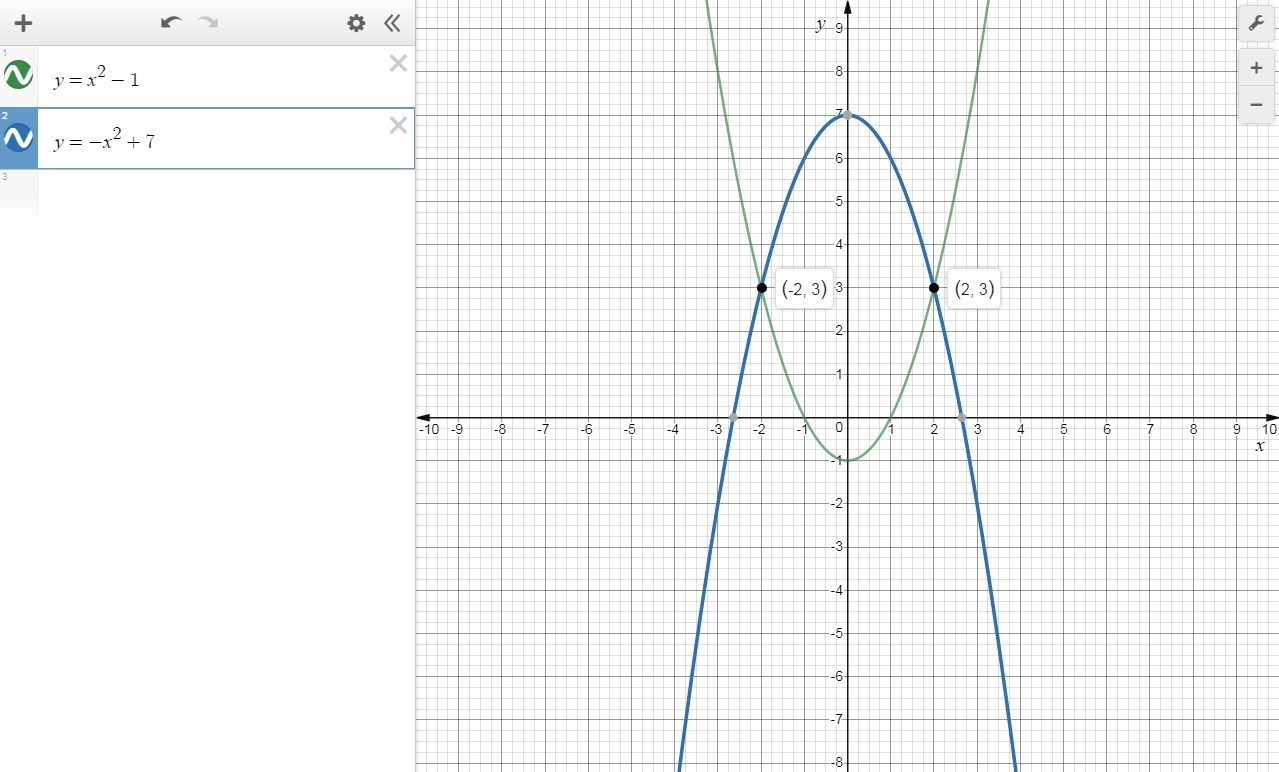Click into expression y = x² − 1

(x=225, y=77)
